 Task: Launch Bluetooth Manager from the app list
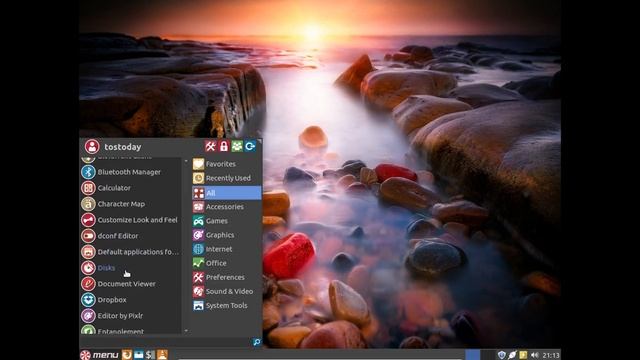pos(130,172)
